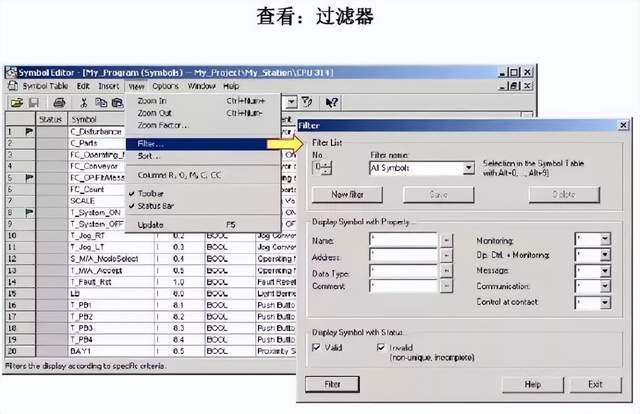Viewport: 640px width, 414px height.
Task: Click the flag icon in row 8
Action: [29, 212]
